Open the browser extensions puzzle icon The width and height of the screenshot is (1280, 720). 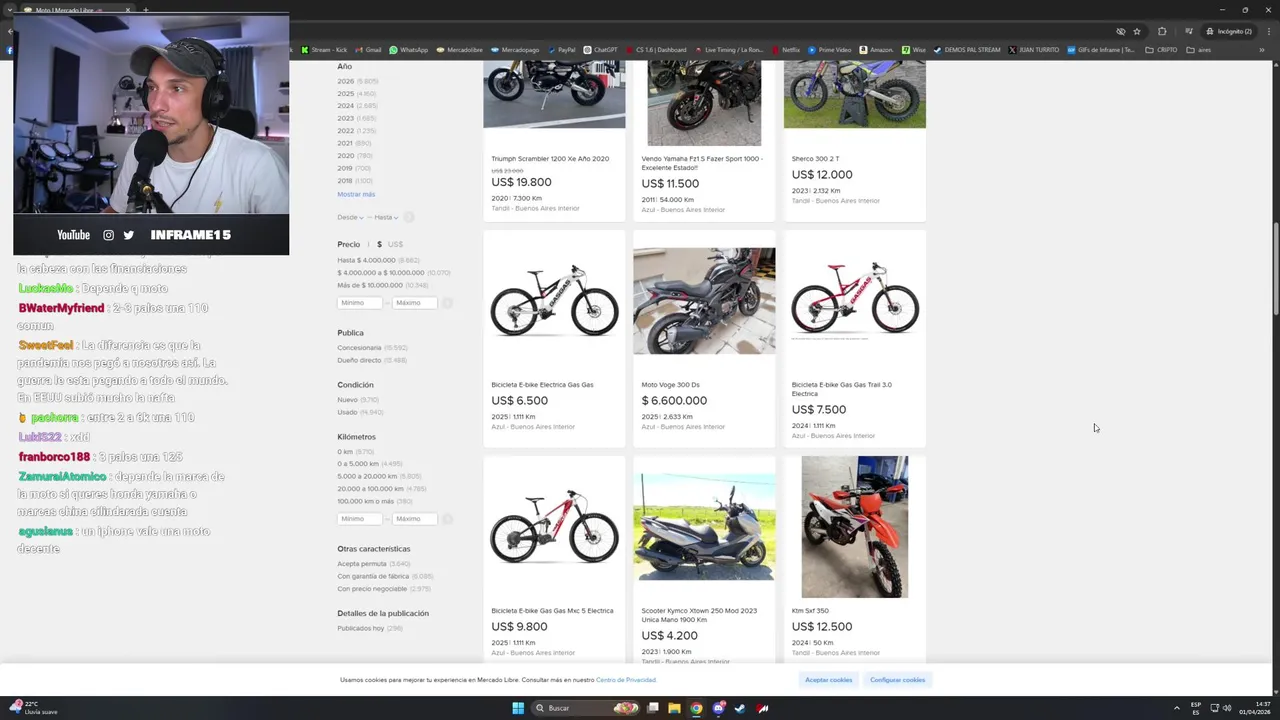tap(1162, 31)
